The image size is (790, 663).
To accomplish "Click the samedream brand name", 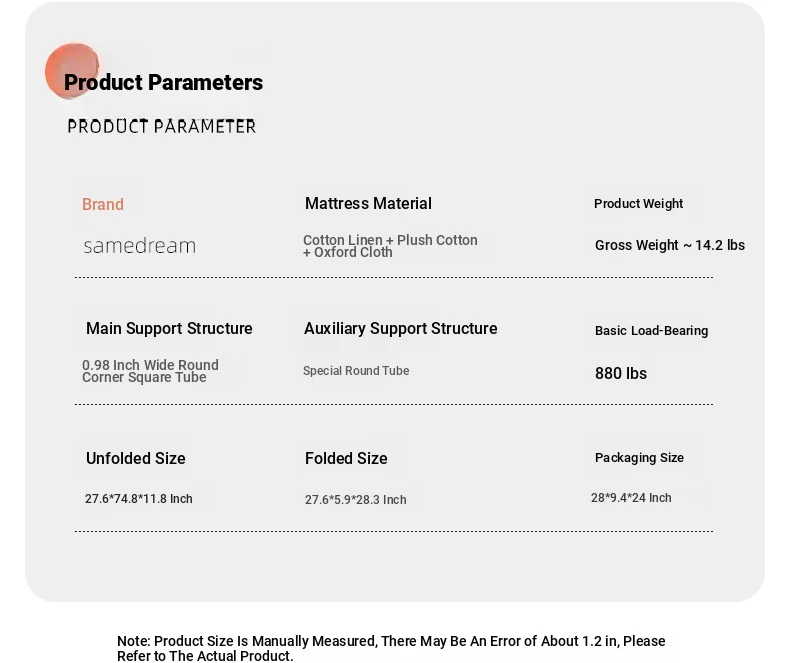I will click(x=140, y=246).
